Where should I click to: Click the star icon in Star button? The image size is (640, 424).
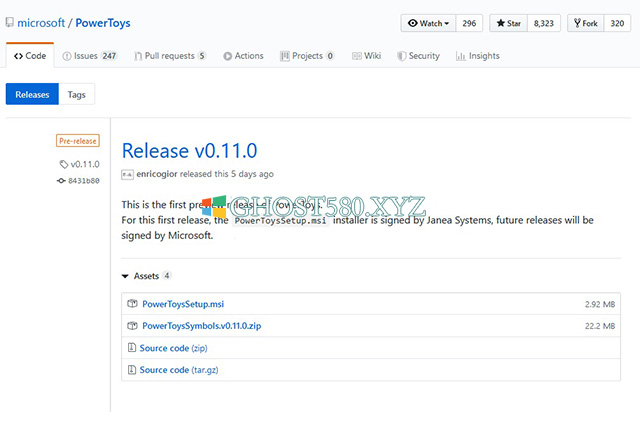(x=500, y=23)
